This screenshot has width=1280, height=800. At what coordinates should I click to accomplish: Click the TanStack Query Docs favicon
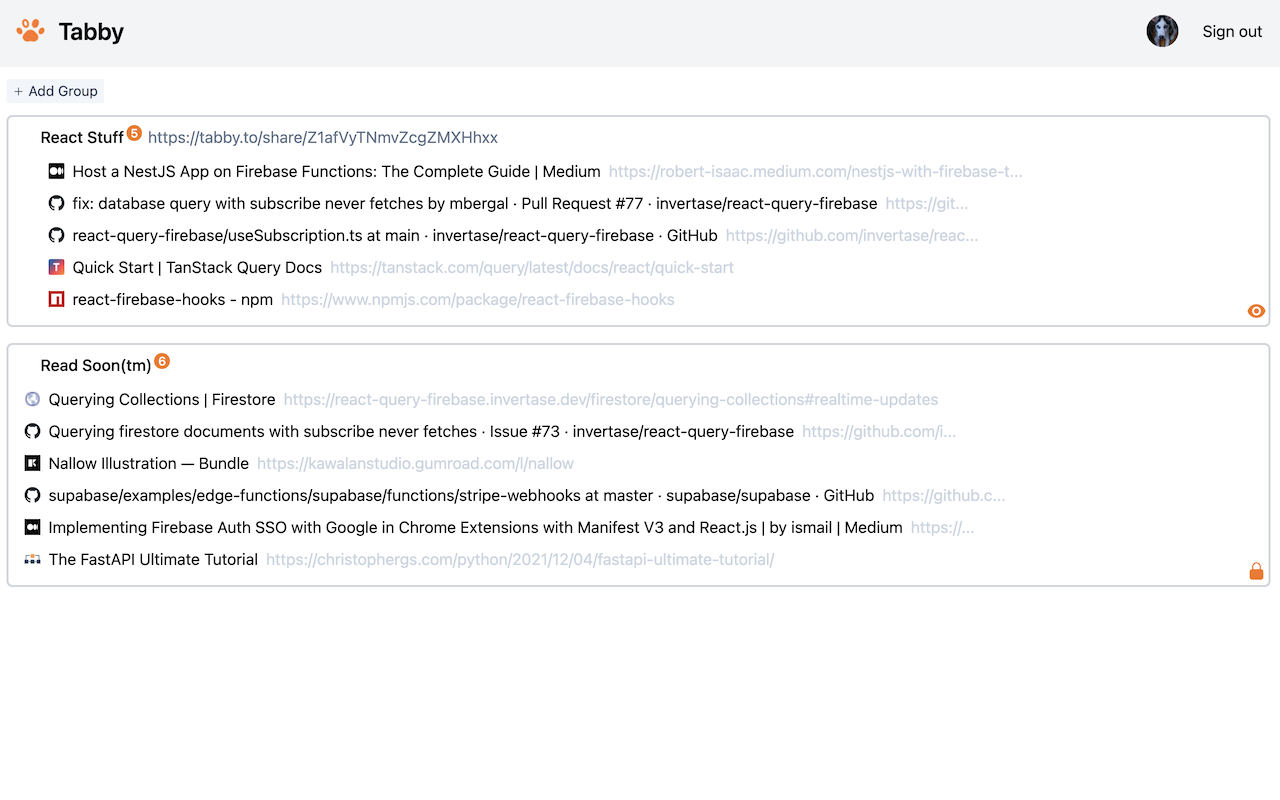57,267
